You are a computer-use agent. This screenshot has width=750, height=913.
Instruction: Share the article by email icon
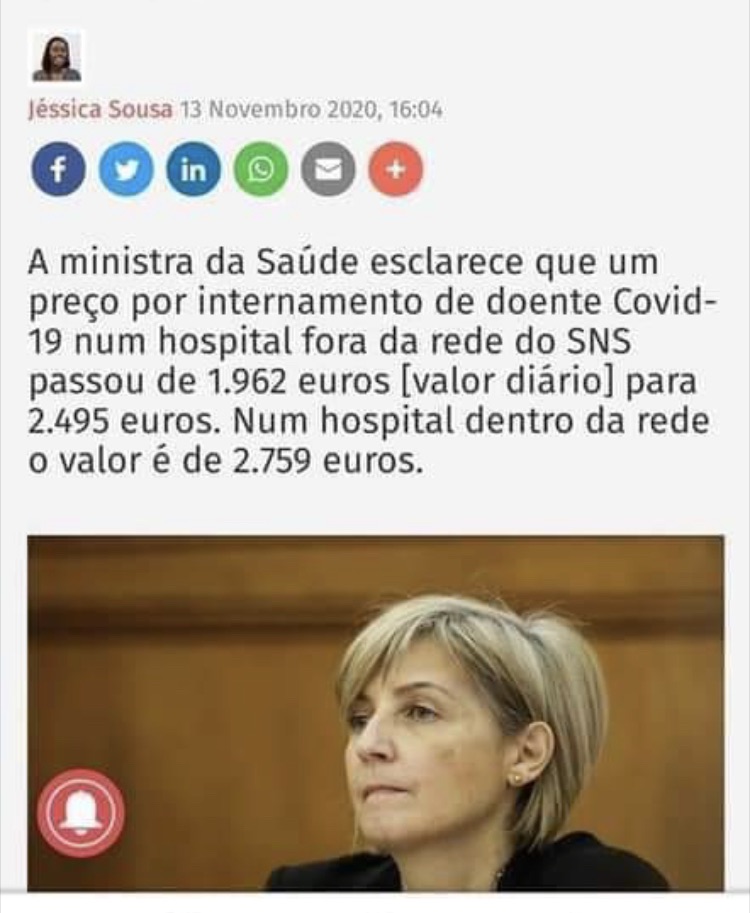click(x=328, y=169)
